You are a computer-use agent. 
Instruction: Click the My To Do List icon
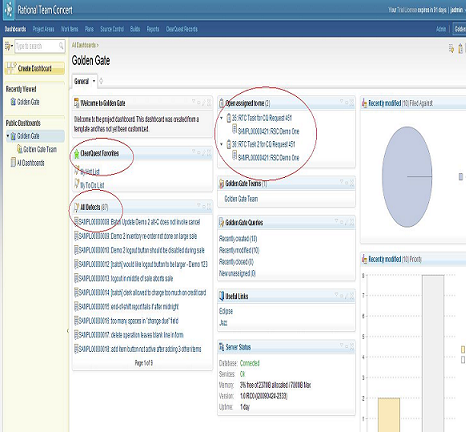point(77,184)
